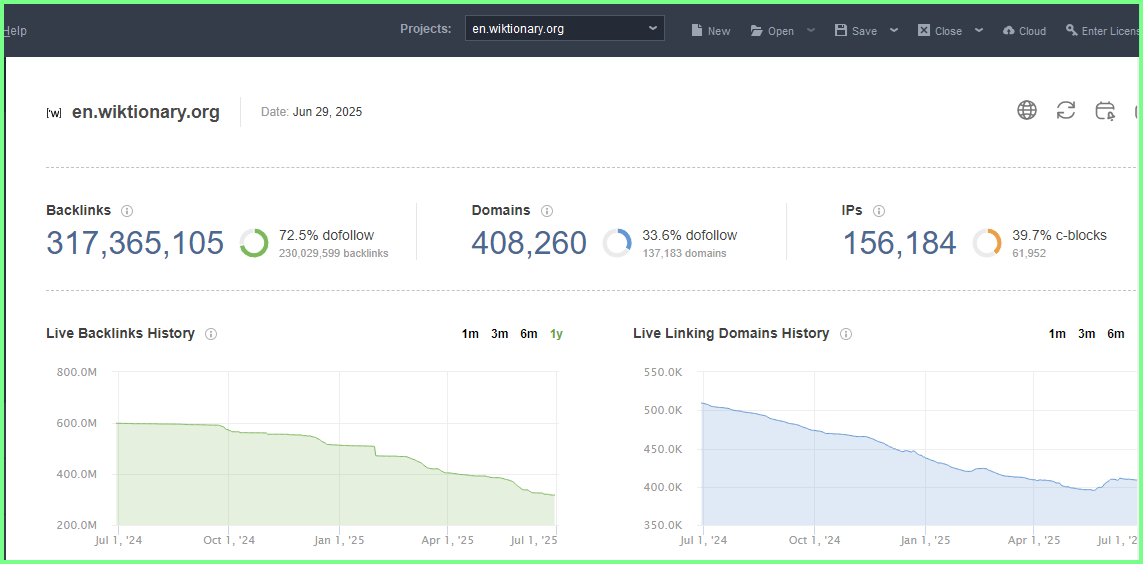This screenshot has height=564, width=1143.
Task: Open the Projects dropdown showing en.wiktionary.org
Action: coord(565,28)
